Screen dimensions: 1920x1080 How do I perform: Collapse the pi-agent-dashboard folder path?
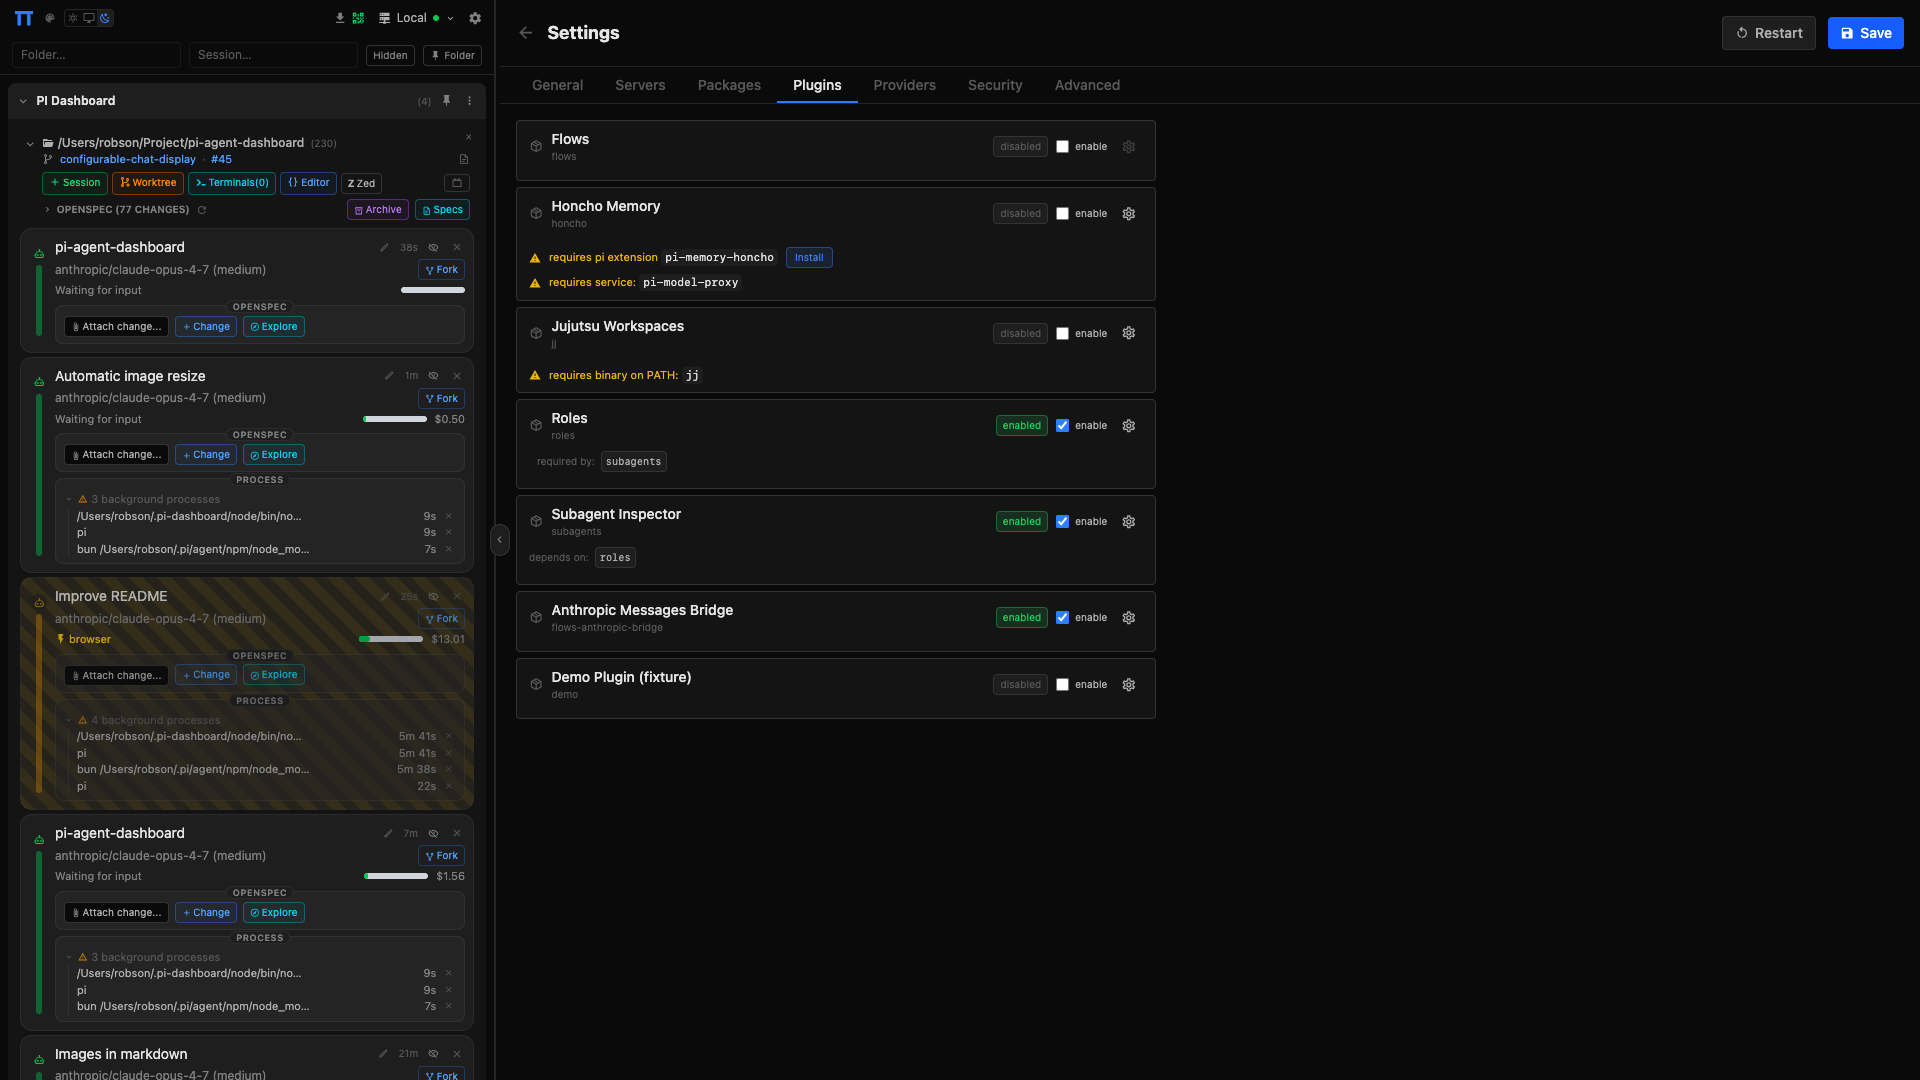pyautogui.click(x=30, y=144)
